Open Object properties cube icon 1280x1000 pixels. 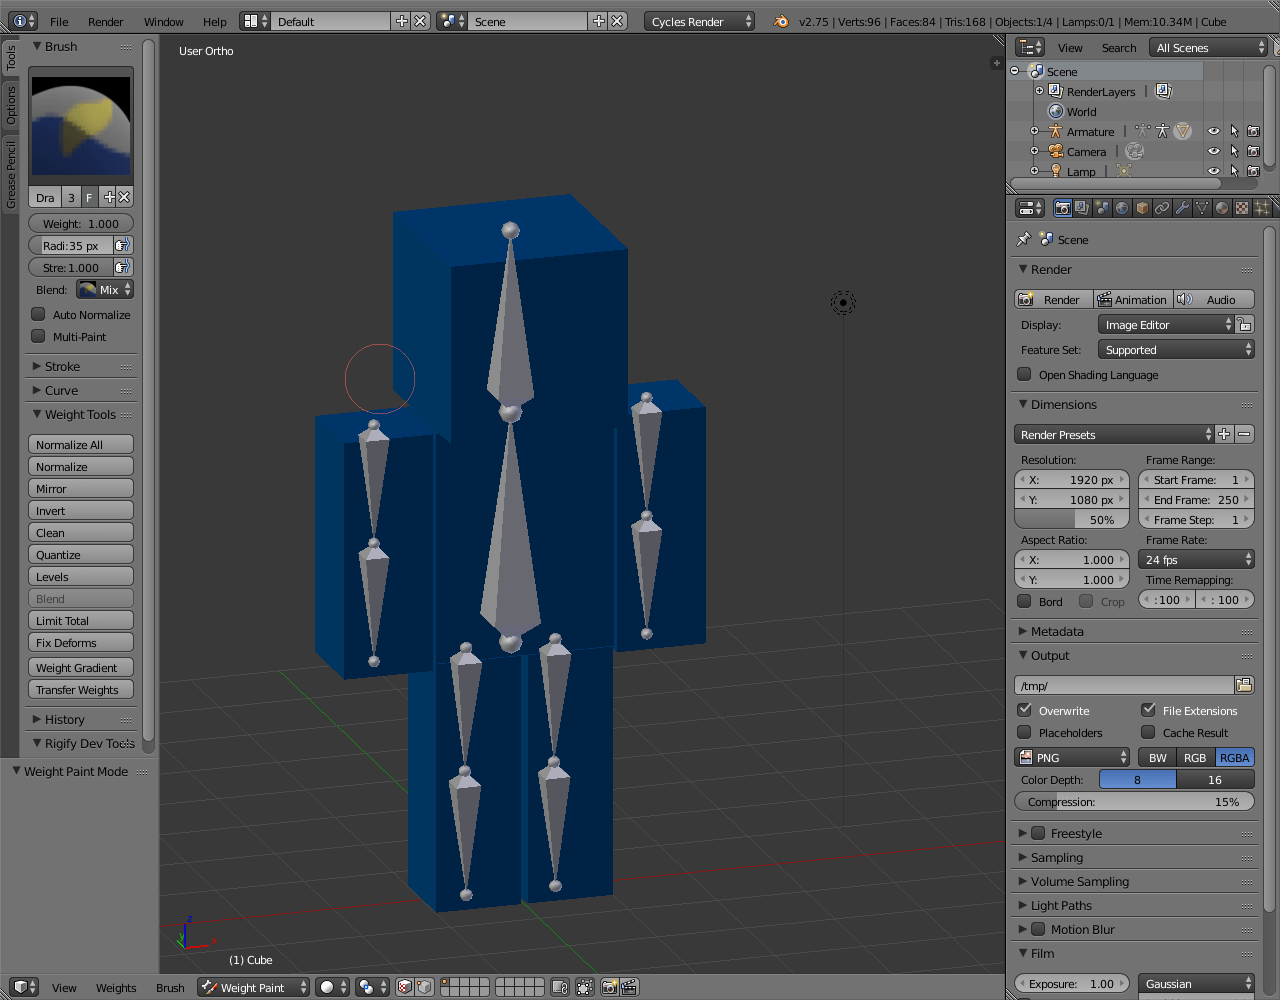[1142, 207]
